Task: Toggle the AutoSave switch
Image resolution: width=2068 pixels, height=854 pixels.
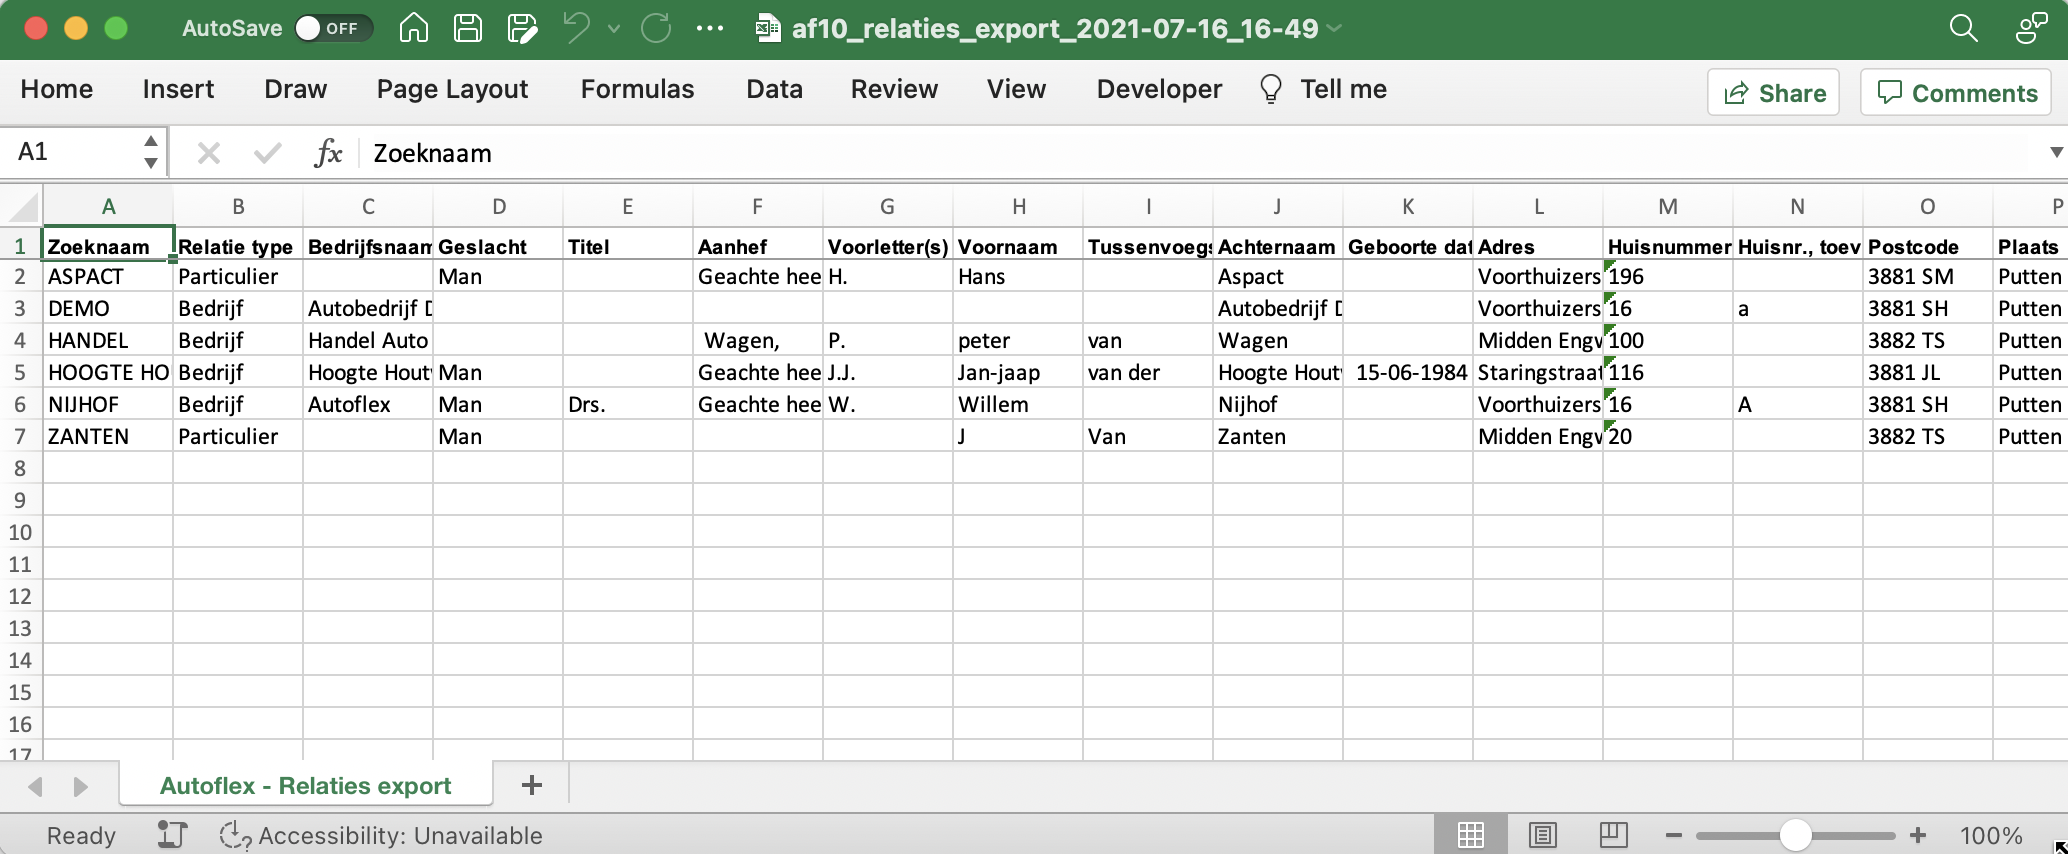Action: (x=332, y=28)
